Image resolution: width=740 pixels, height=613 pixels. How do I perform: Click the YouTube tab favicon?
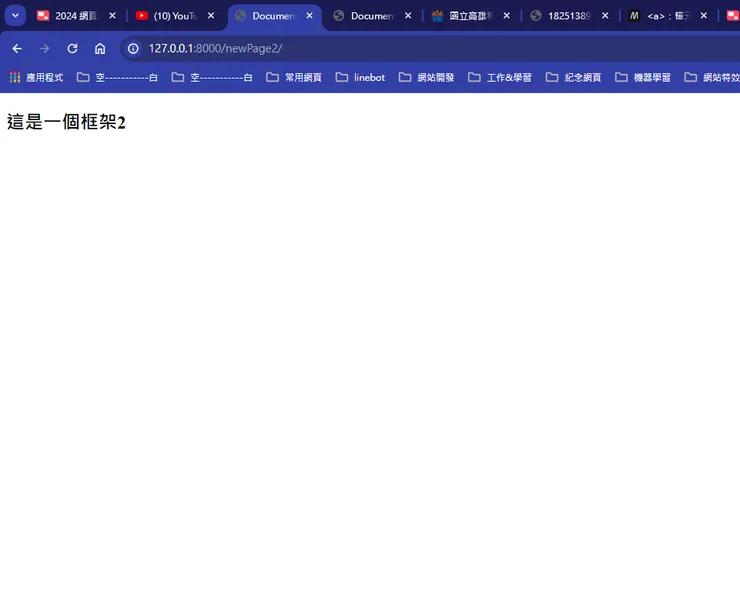pyautogui.click(x=142, y=16)
